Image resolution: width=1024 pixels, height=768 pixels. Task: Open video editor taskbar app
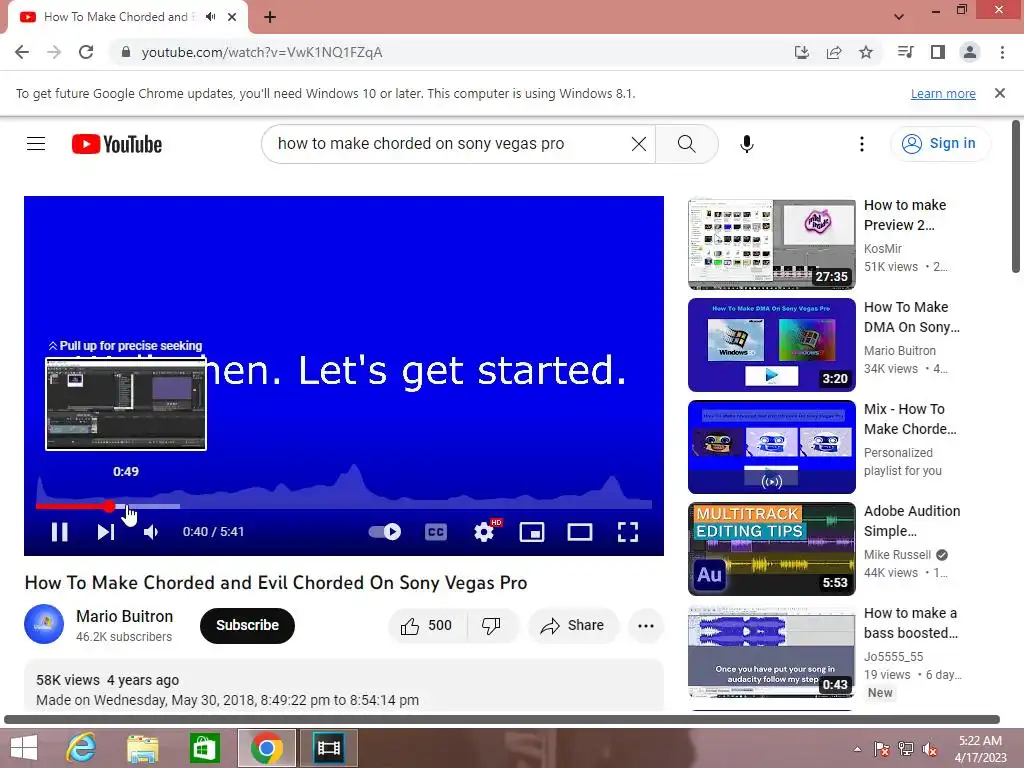(x=328, y=748)
